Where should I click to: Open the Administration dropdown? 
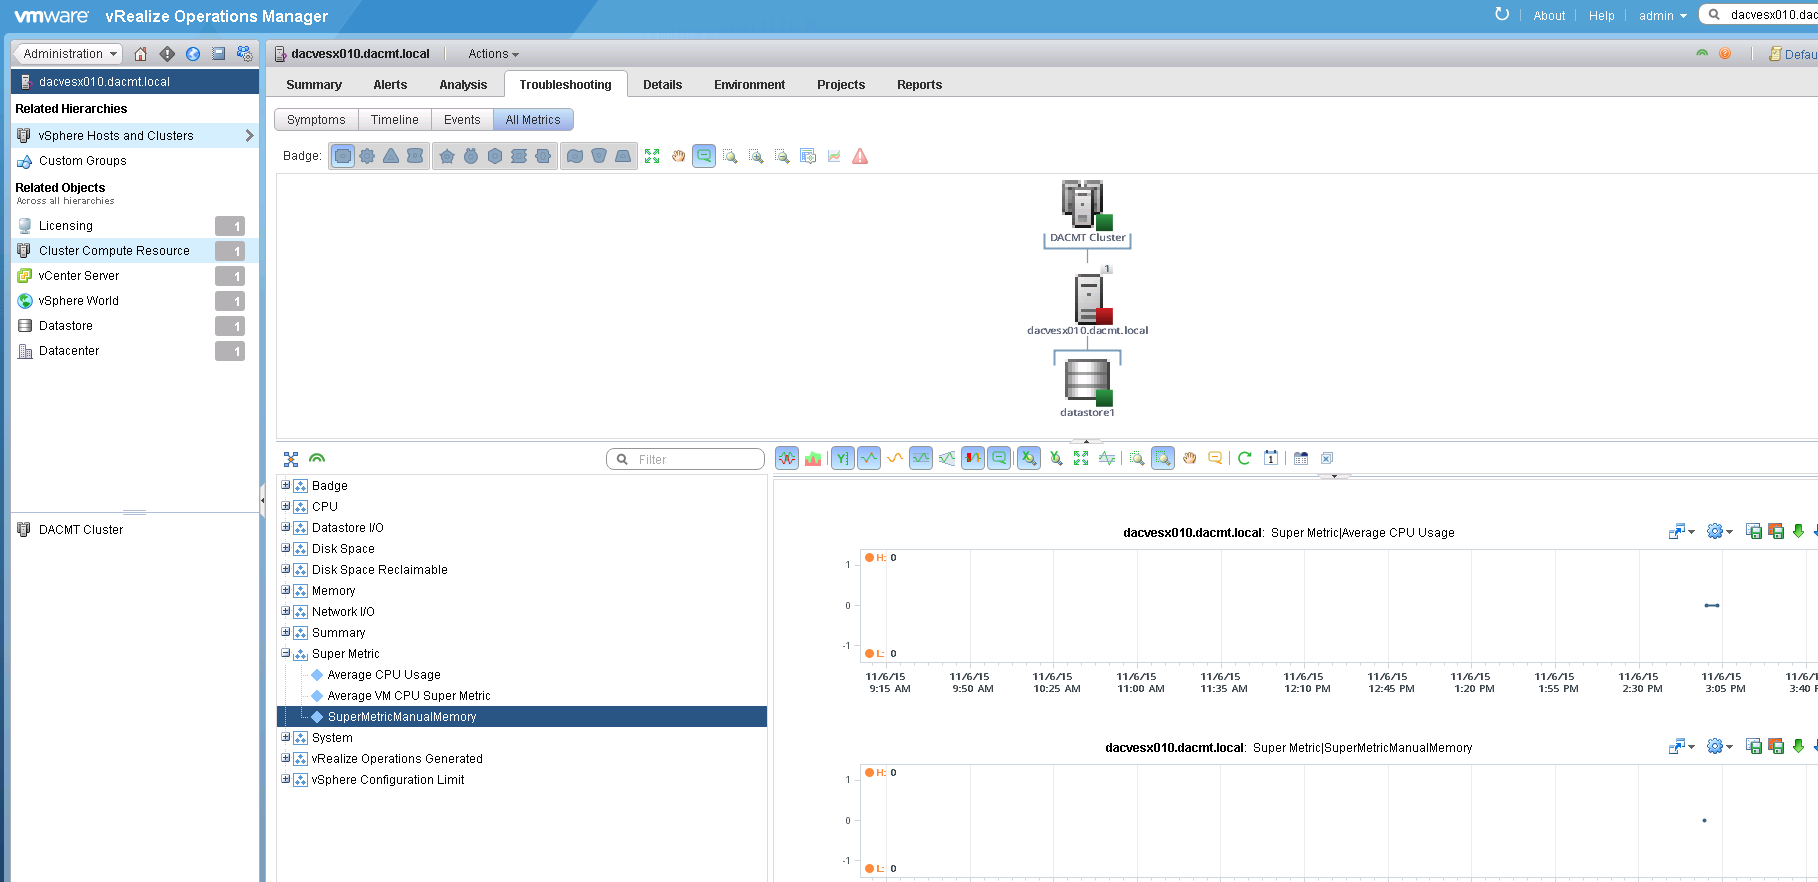69,54
